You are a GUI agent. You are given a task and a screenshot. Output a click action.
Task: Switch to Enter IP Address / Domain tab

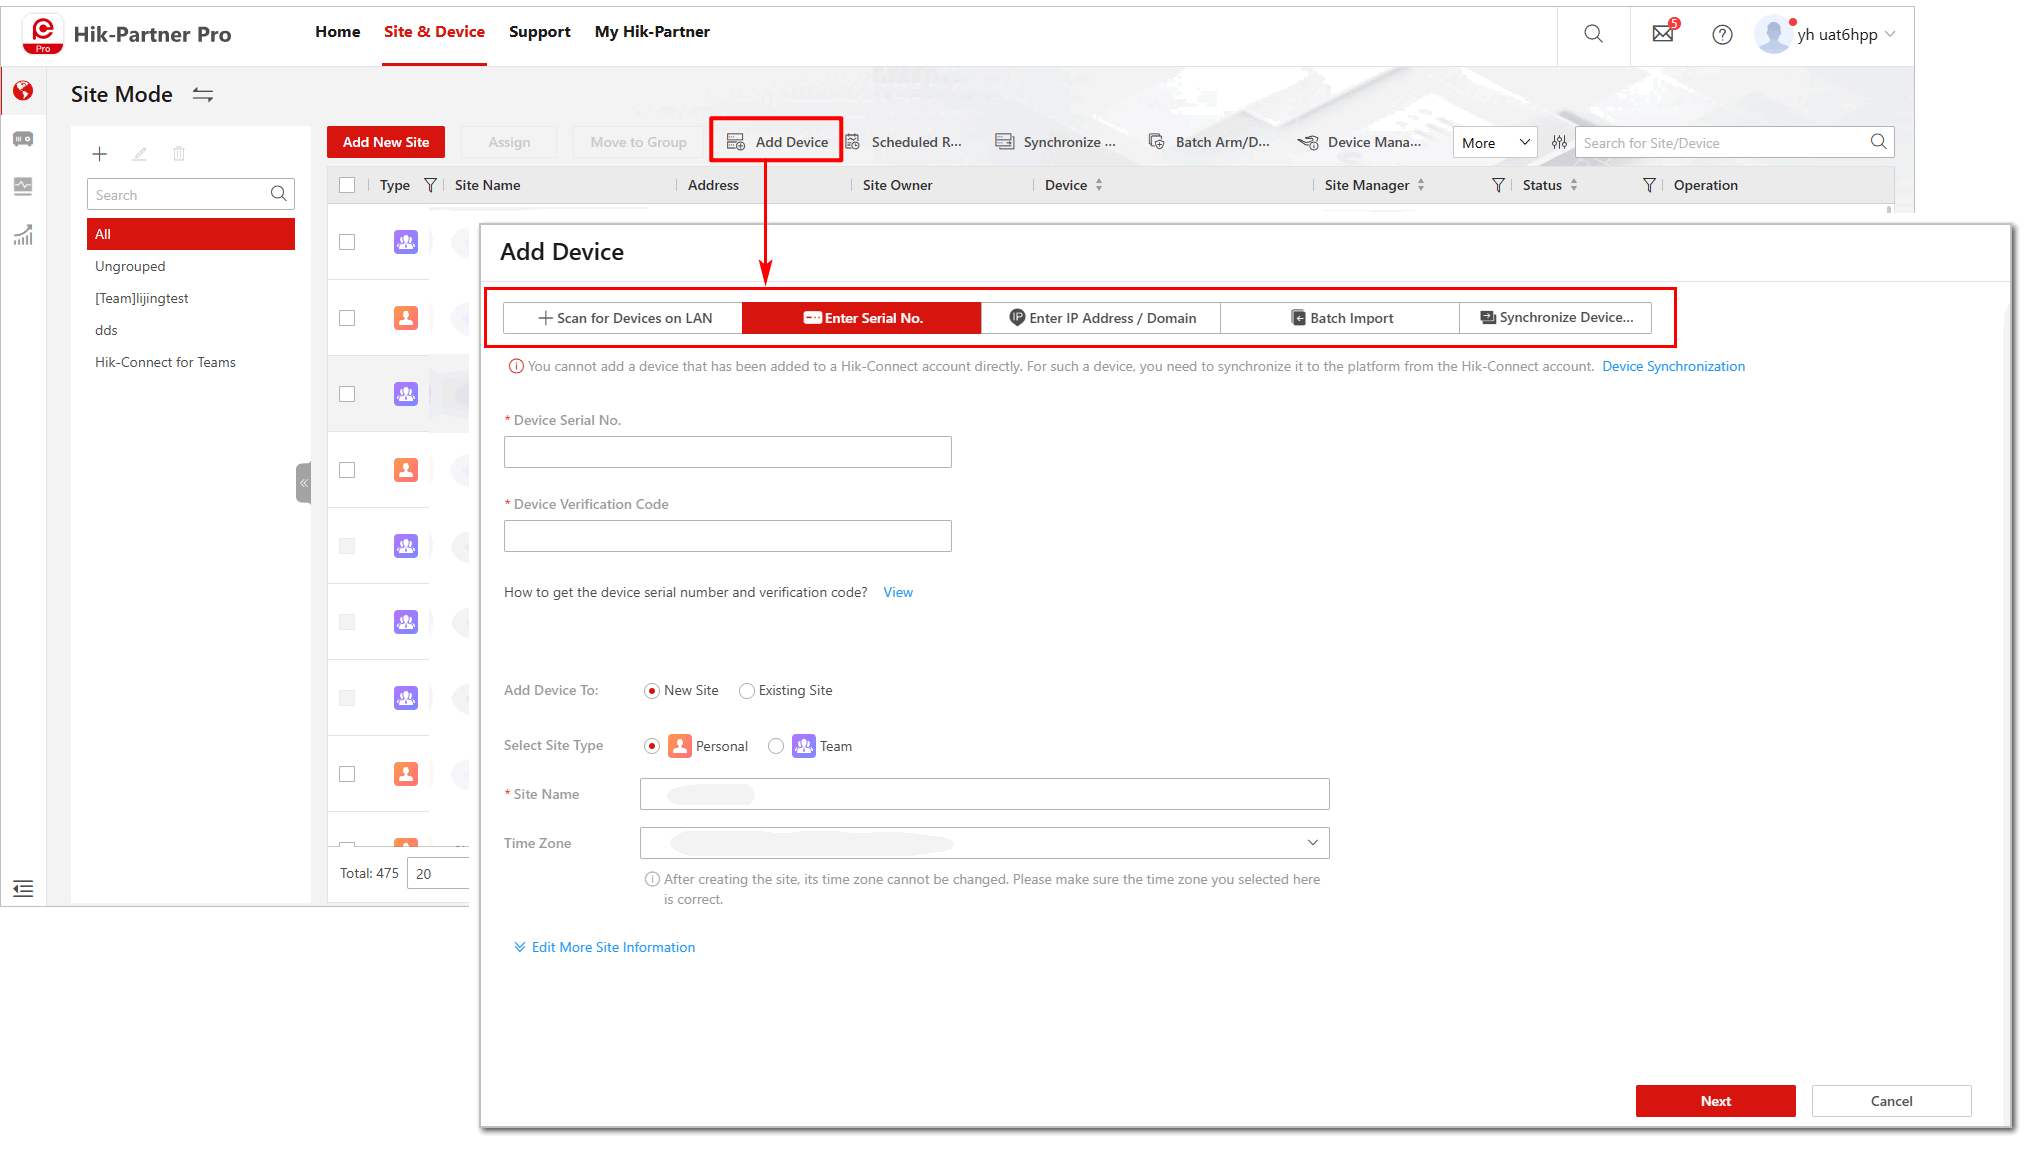pyautogui.click(x=1101, y=318)
